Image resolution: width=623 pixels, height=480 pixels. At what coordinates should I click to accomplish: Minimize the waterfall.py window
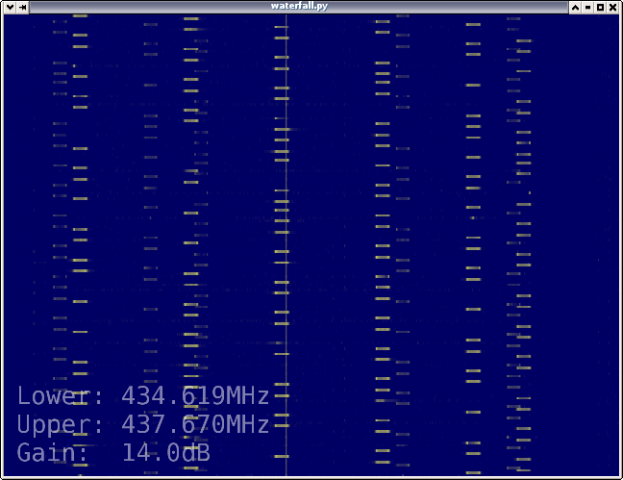[588, 7]
